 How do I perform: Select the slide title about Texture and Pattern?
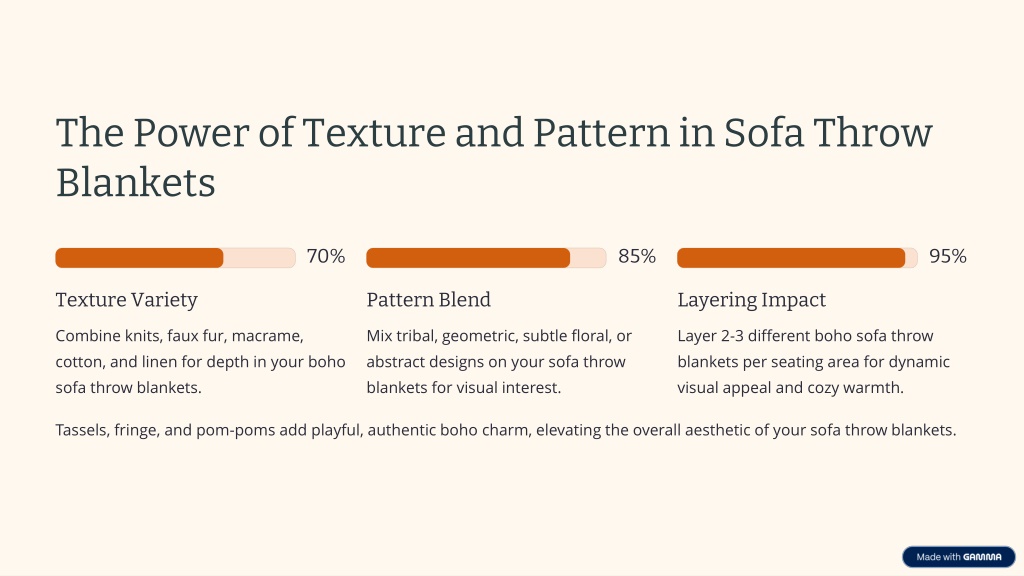pyautogui.click(x=494, y=157)
